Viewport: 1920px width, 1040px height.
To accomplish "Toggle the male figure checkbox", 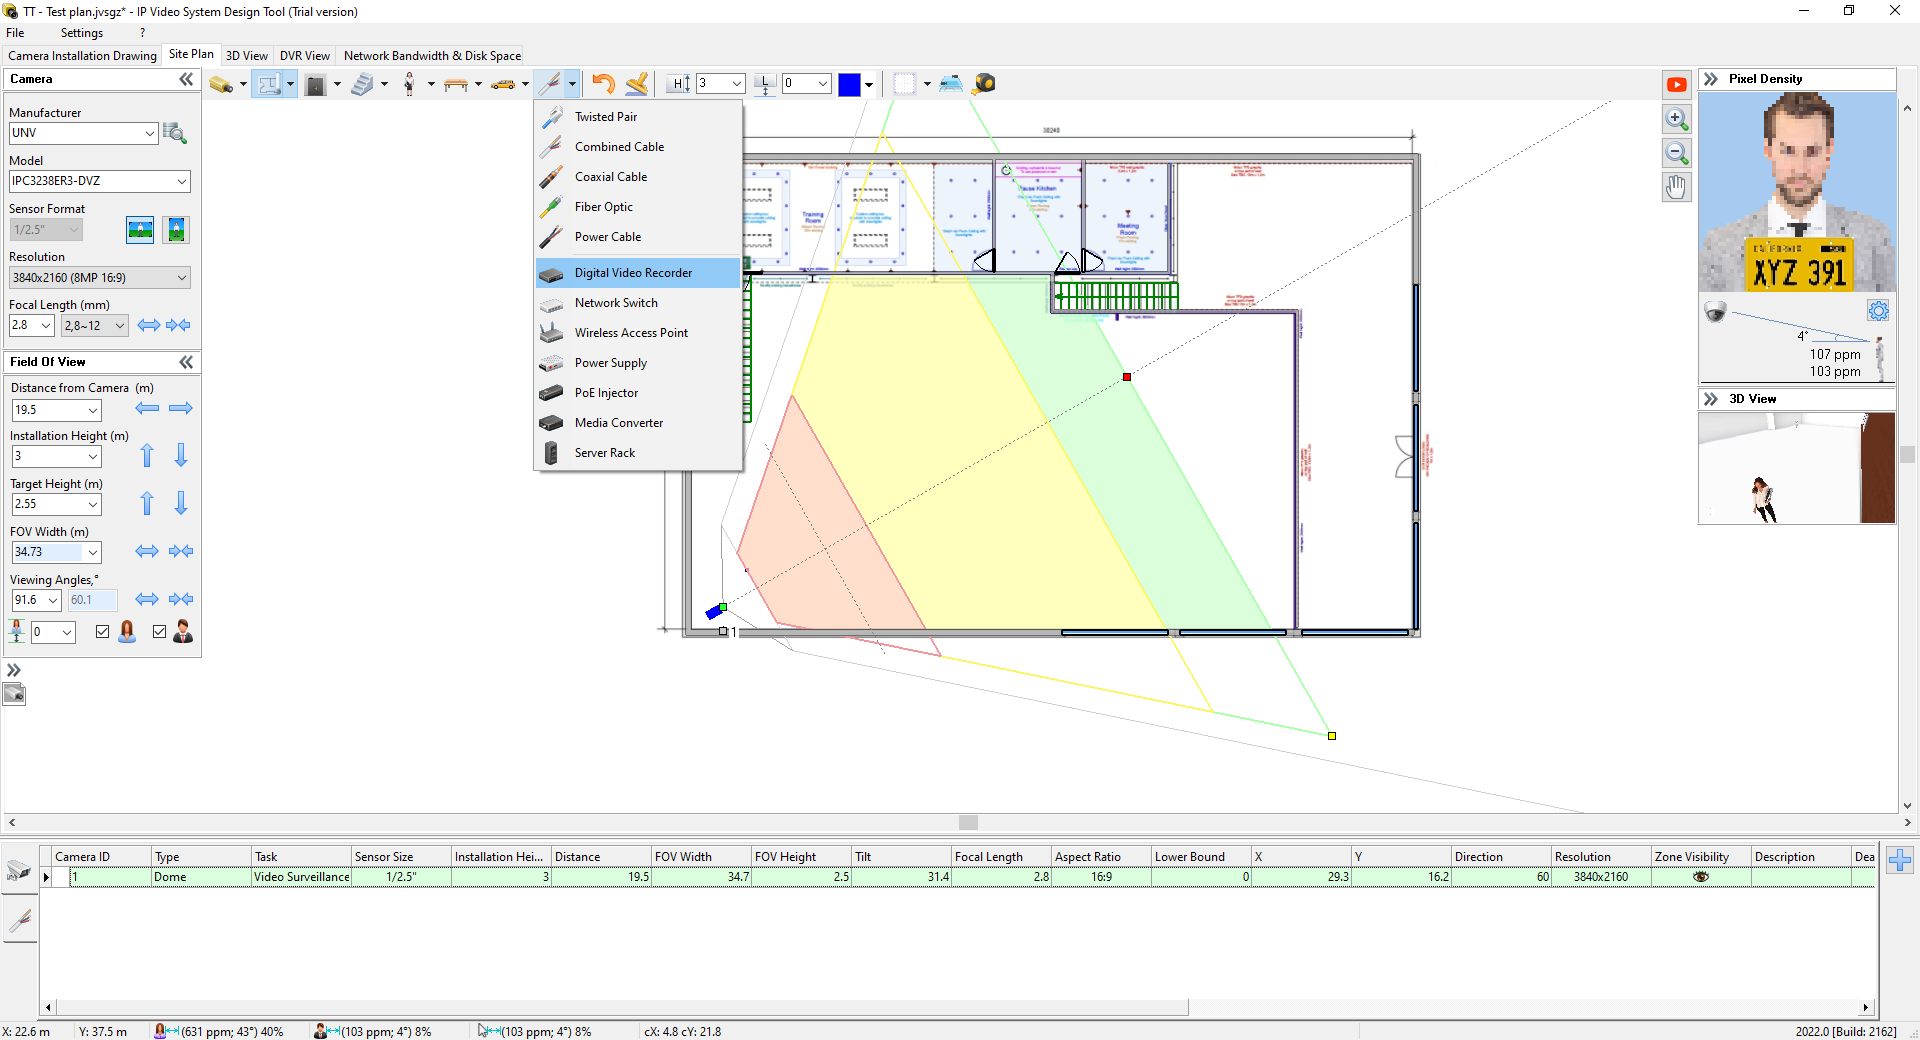I will [x=159, y=632].
